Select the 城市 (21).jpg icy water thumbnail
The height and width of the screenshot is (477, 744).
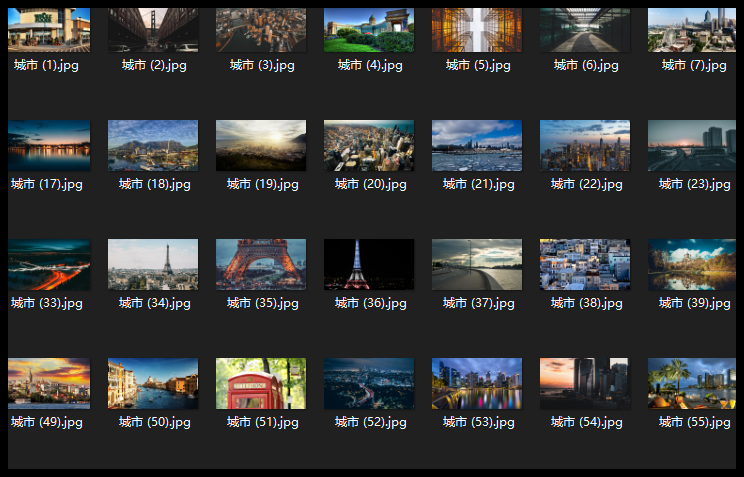pyautogui.click(x=477, y=145)
